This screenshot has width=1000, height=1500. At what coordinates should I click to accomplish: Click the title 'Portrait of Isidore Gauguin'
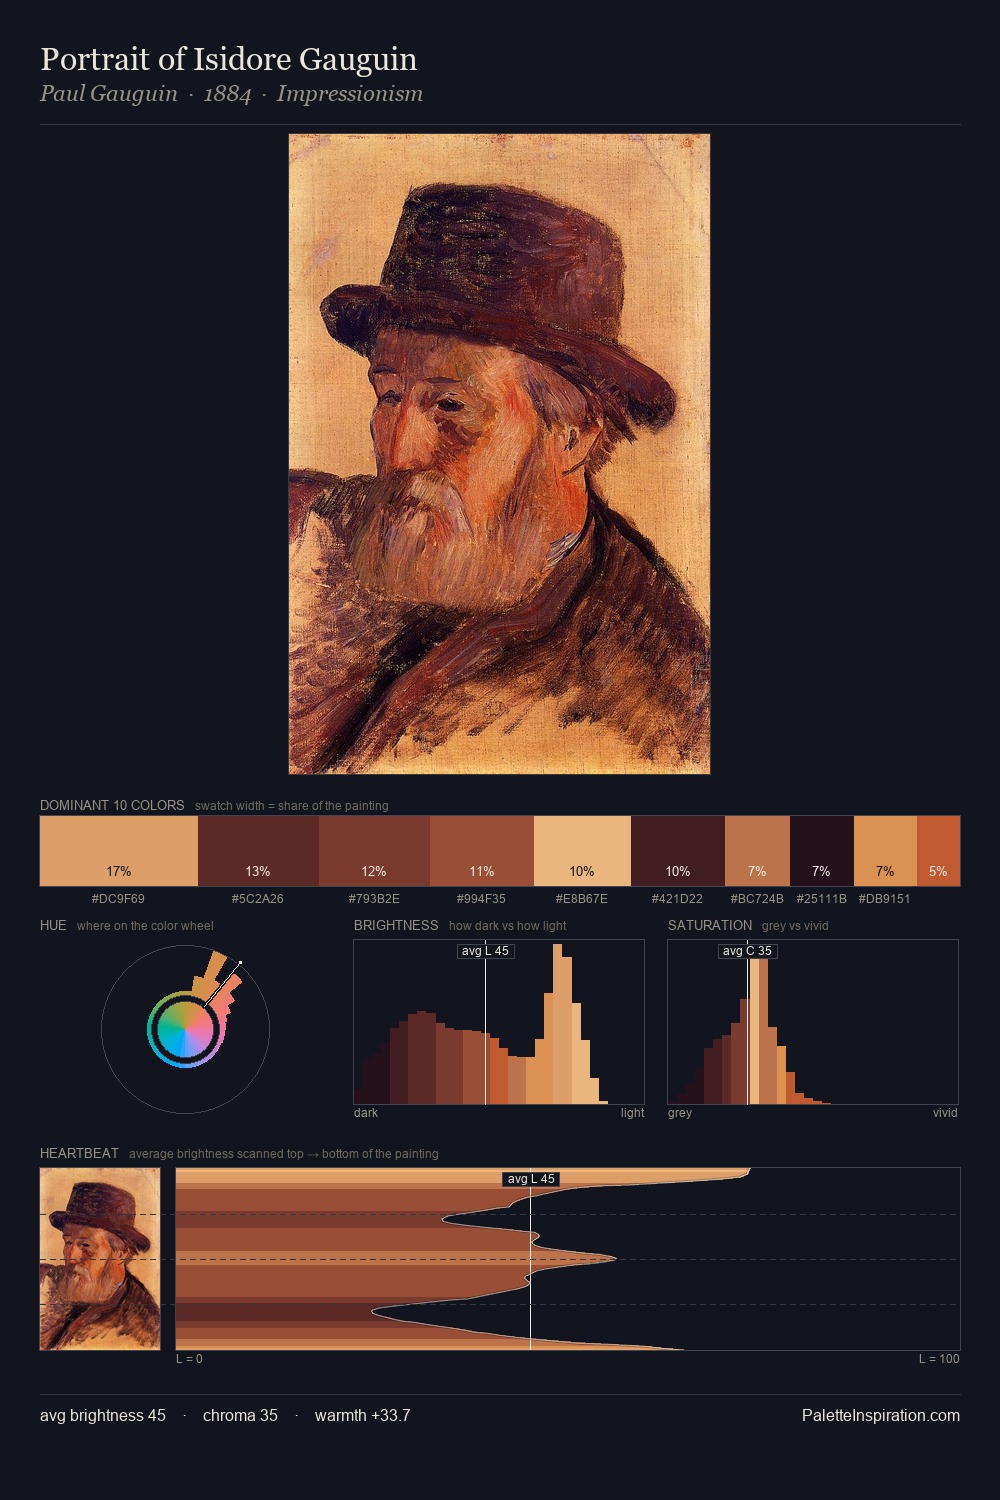click(x=228, y=60)
